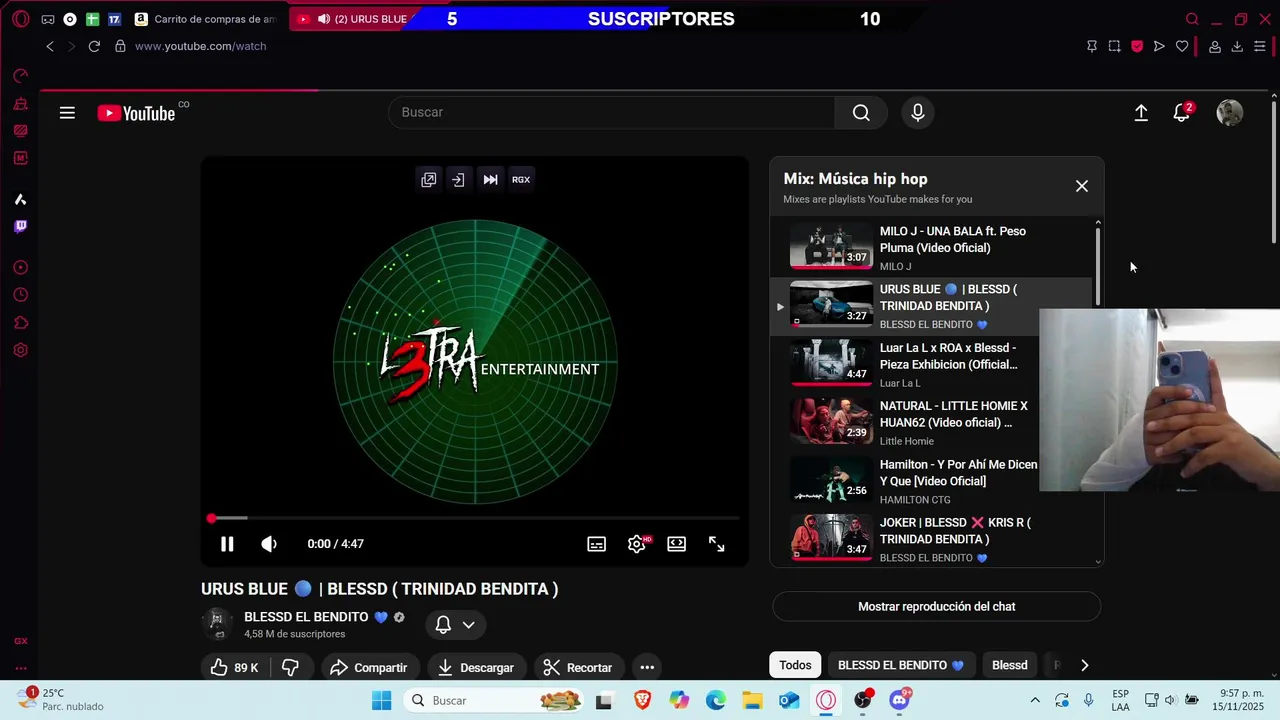
Task: Bookmark this page with the heart icon
Action: [x=1182, y=46]
